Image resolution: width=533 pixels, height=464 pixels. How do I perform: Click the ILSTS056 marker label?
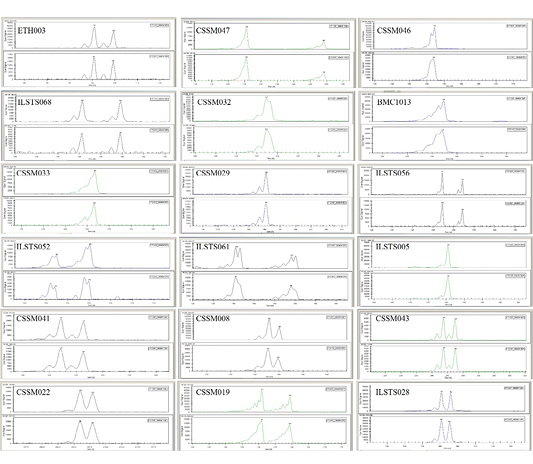[393, 173]
